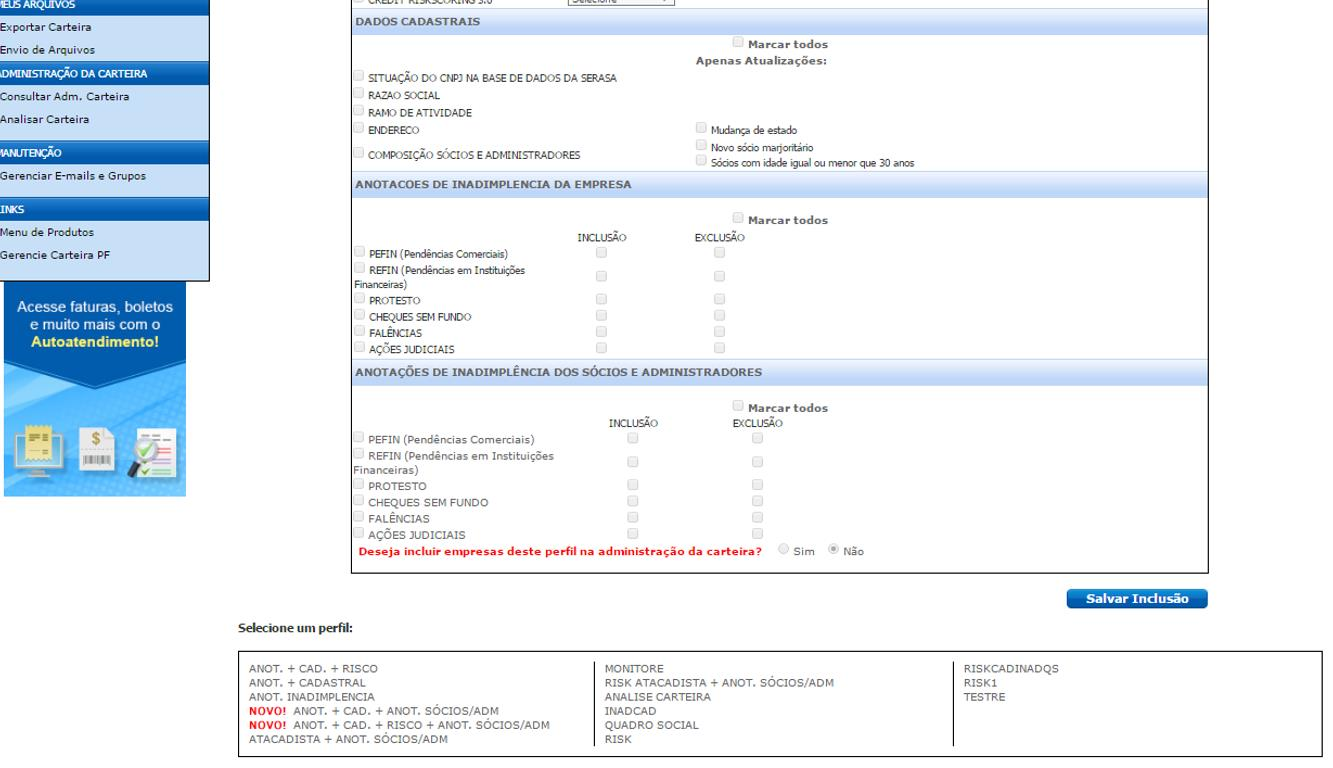Tick Novo sócio marjoritário option
Image resolution: width=1333 pixels, height=768 pixels.
click(x=701, y=146)
